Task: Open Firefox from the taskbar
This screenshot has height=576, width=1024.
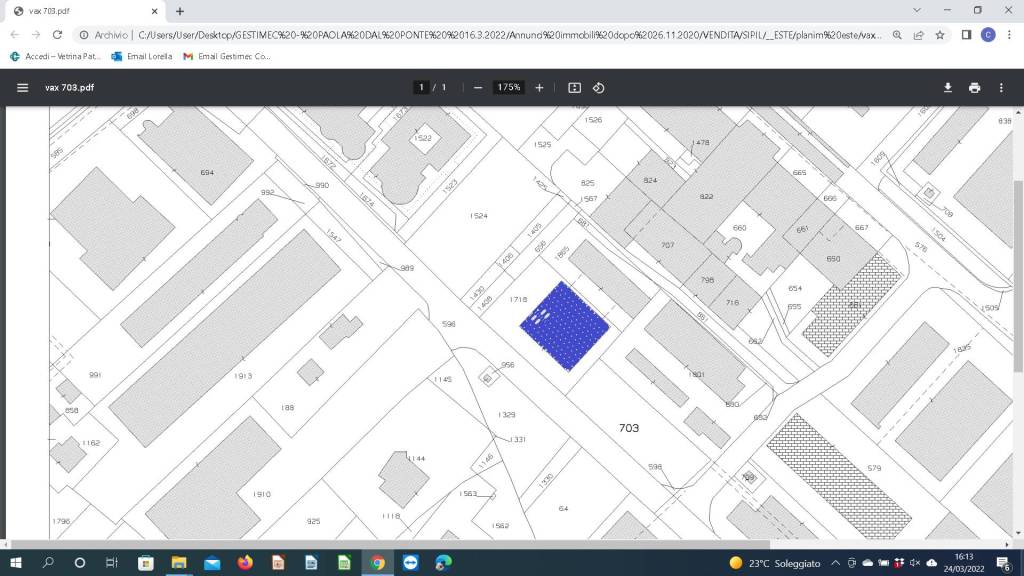Action: click(245, 563)
